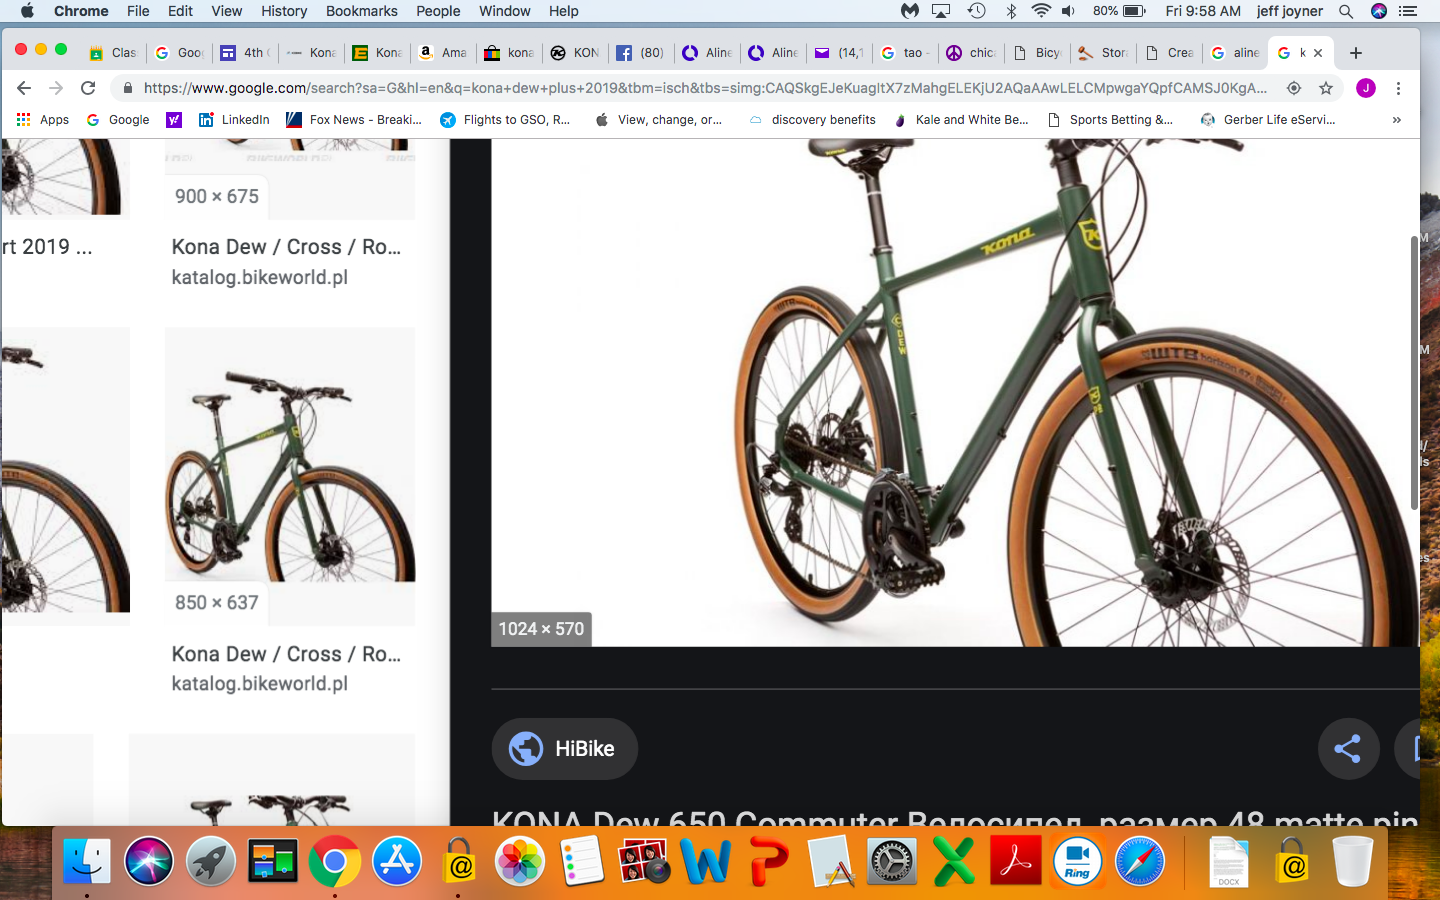This screenshot has width=1440, height=900.
Task: Open Microsoft PowerPoint in the Dock
Action: click(x=768, y=861)
